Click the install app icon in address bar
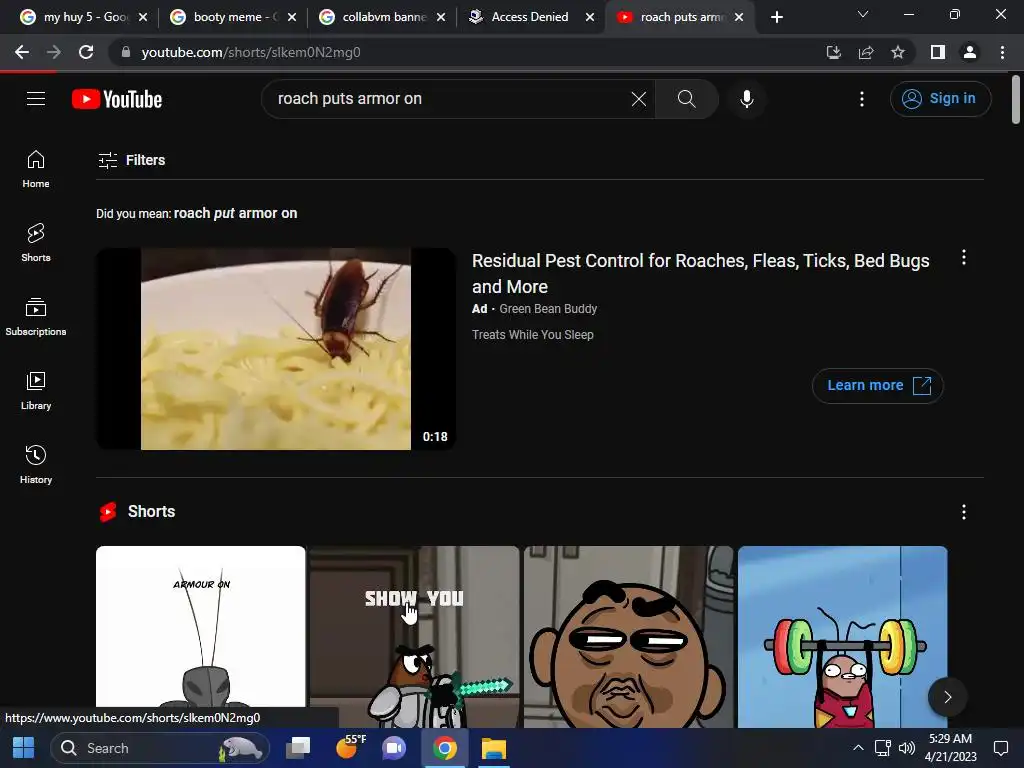 (833, 52)
